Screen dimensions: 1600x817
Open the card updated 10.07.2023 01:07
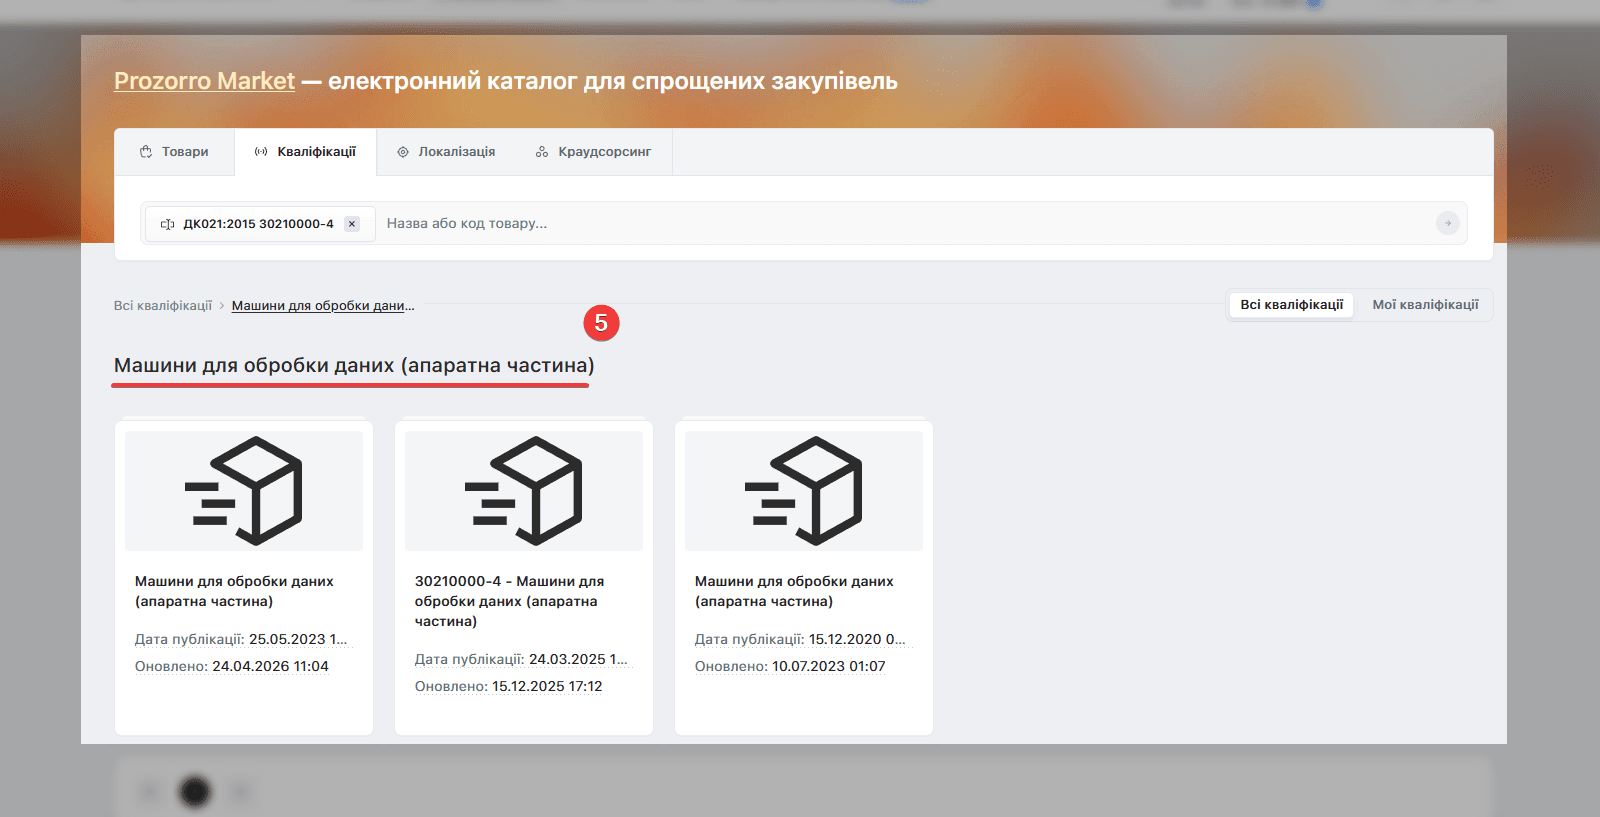pyautogui.click(x=804, y=578)
